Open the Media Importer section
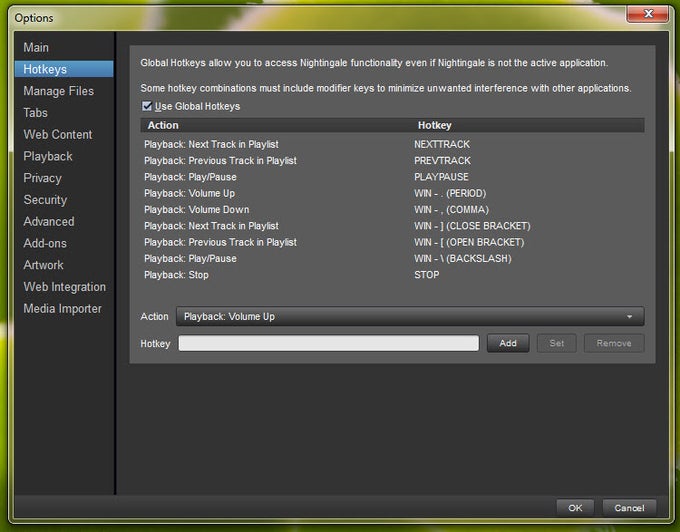The width and height of the screenshot is (680, 532). pos(64,308)
